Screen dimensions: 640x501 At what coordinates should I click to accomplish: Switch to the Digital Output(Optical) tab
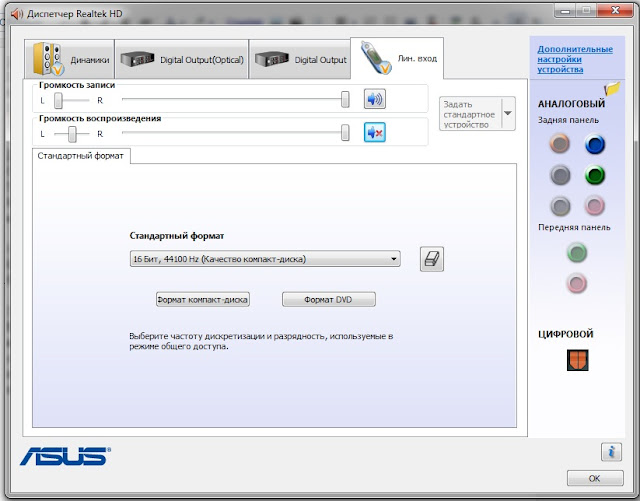point(182,59)
